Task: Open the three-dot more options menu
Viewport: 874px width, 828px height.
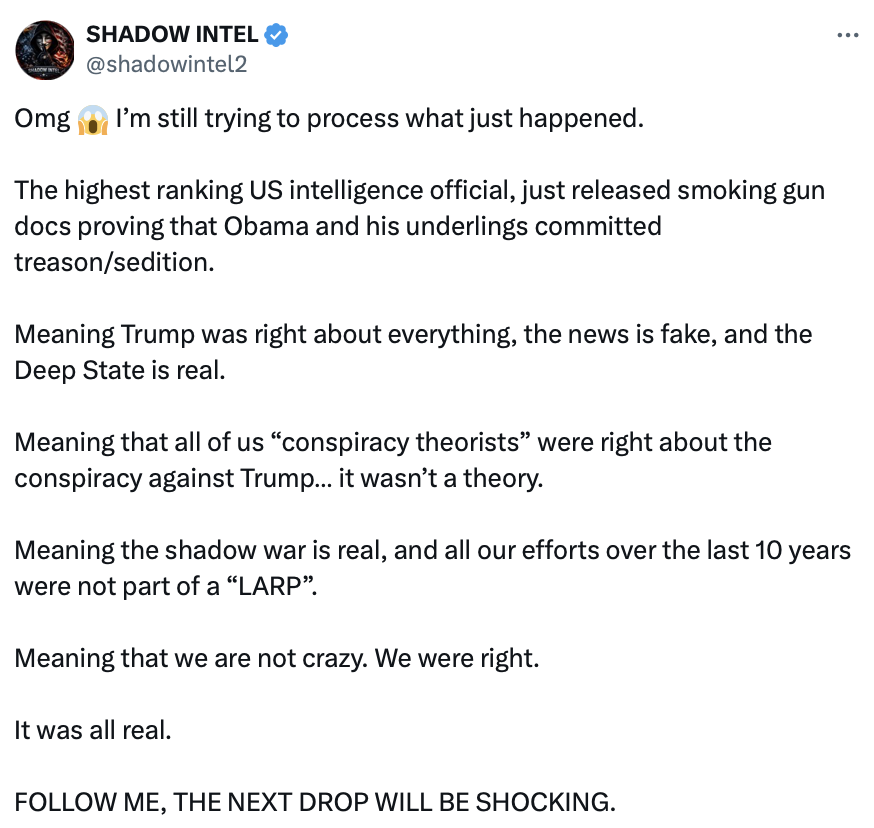Action: pos(846,35)
